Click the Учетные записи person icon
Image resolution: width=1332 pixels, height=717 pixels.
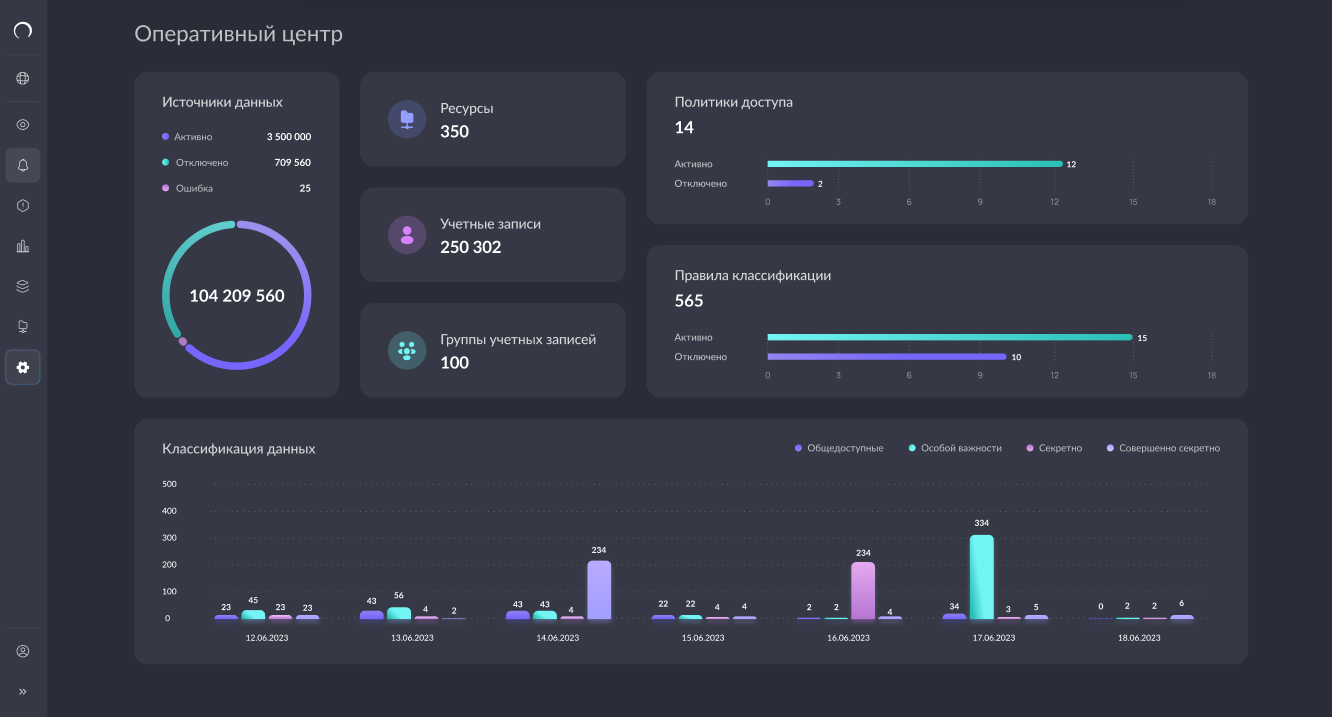click(x=407, y=235)
